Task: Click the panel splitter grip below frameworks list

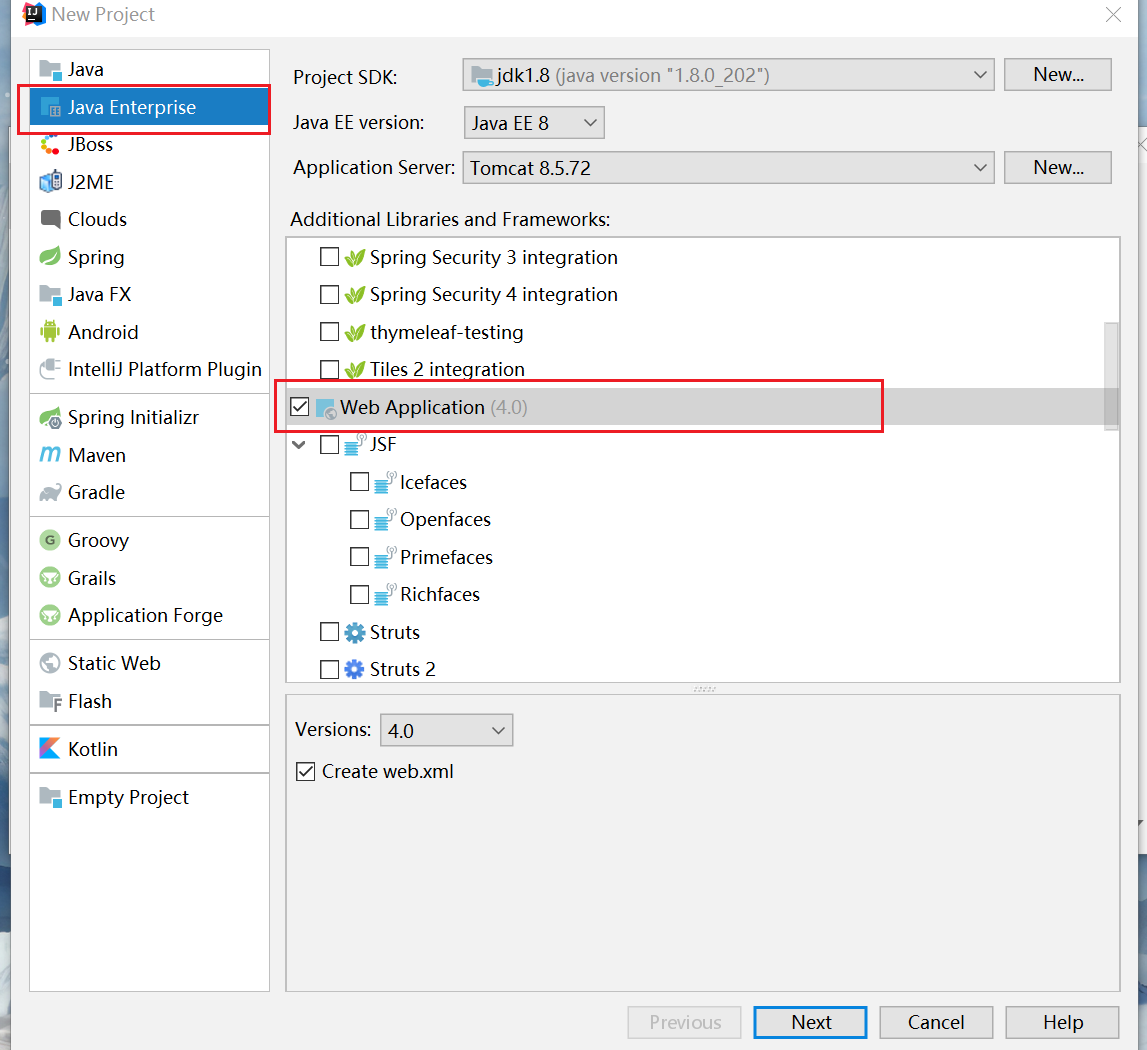Action: click(x=704, y=689)
